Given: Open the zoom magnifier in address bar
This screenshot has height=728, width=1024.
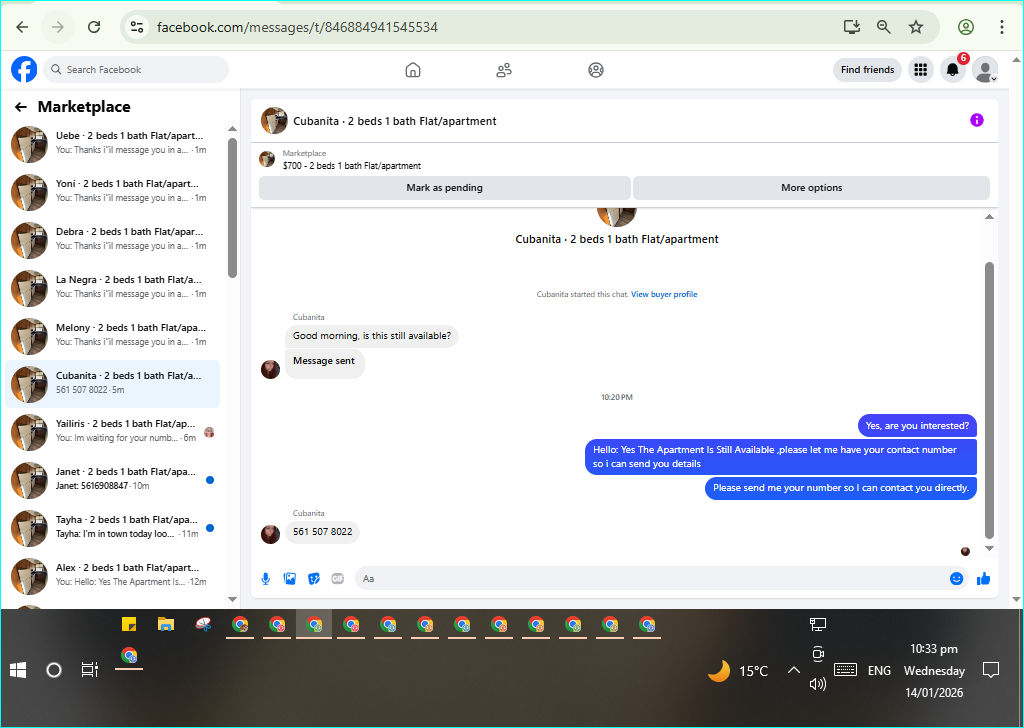Looking at the screenshot, I should coord(884,27).
